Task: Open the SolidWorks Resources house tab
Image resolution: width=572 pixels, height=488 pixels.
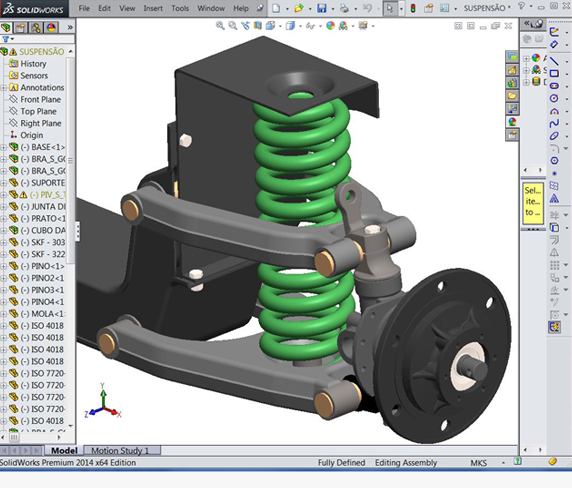Action: click(x=512, y=69)
